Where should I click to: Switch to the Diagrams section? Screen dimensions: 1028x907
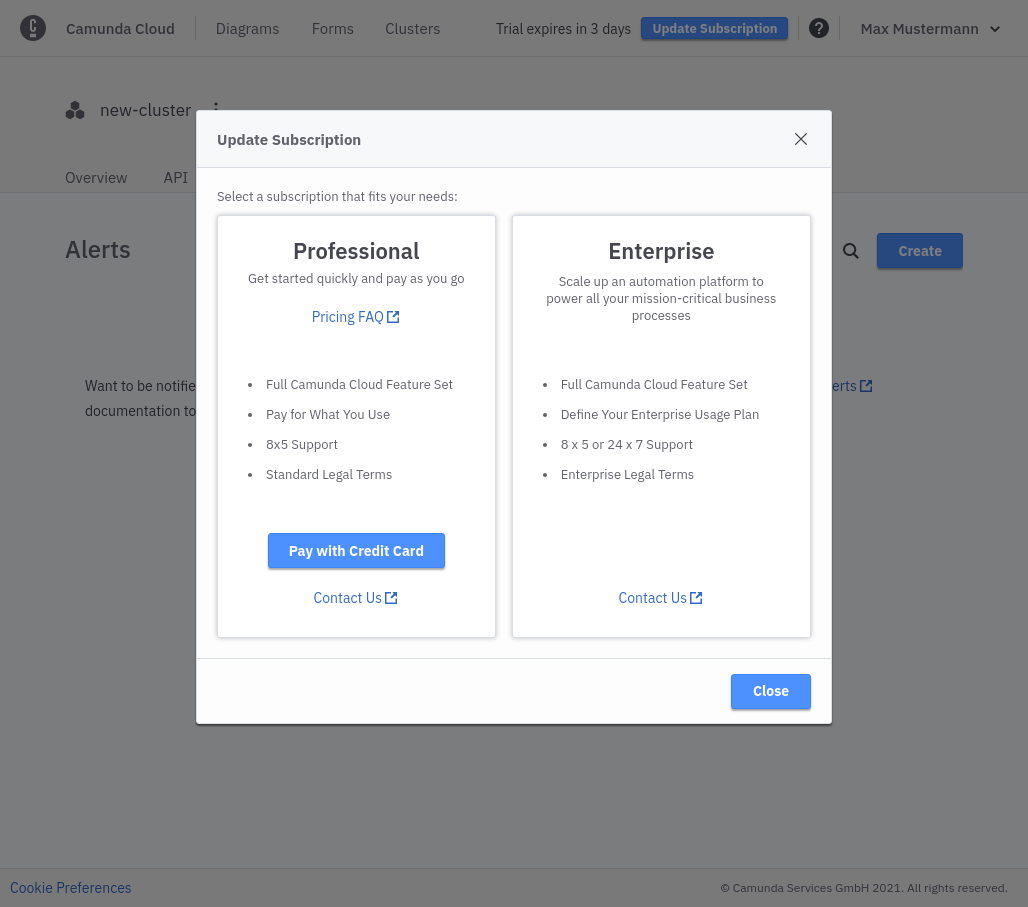(247, 29)
